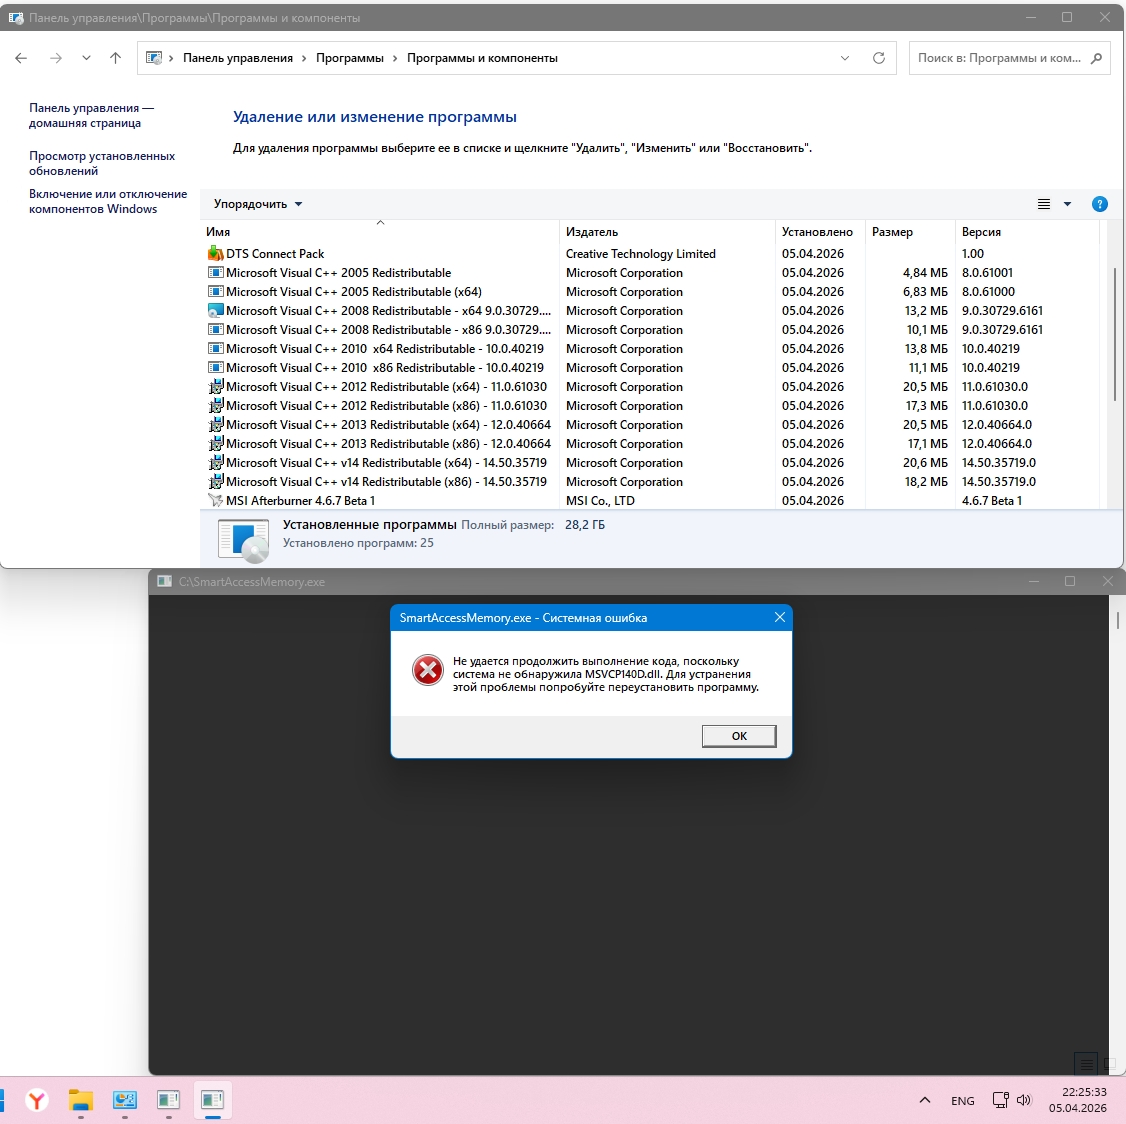1126x1124 pixels.
Task: Go forward in Control Panel navigation
Action: 55,58
